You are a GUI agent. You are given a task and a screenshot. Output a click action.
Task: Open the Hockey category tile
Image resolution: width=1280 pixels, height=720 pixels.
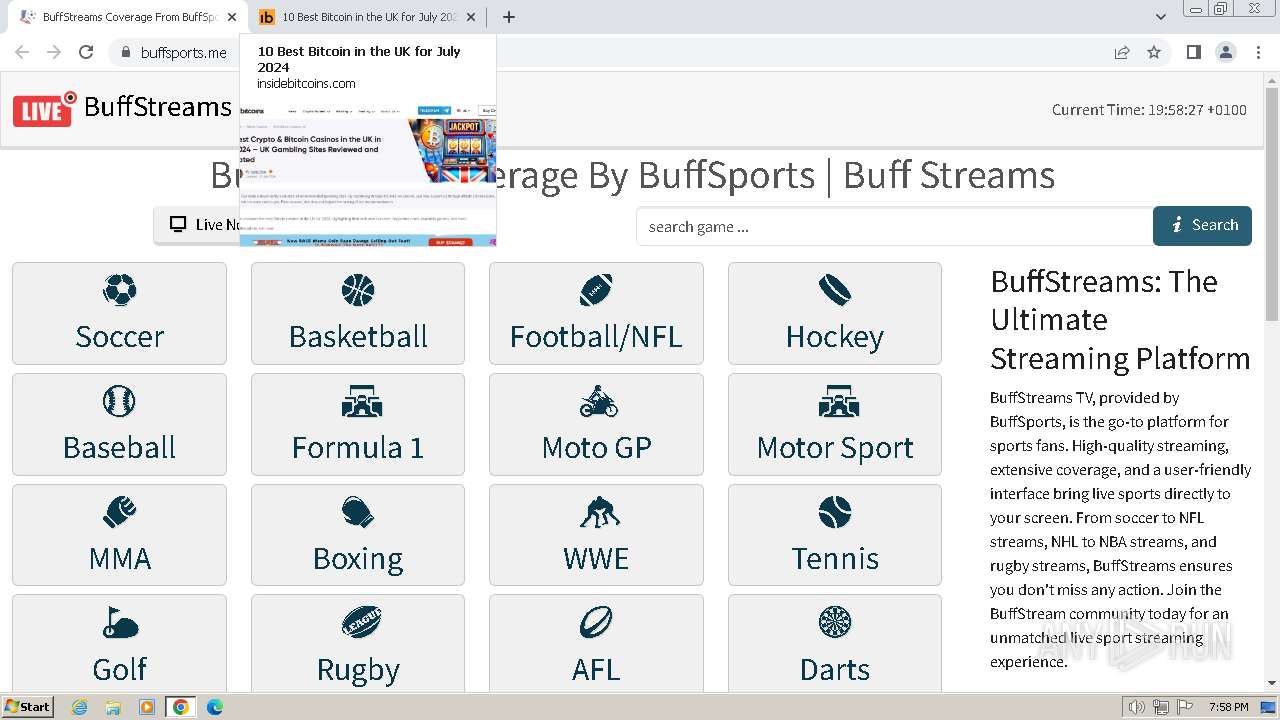[x=835, y=313]
